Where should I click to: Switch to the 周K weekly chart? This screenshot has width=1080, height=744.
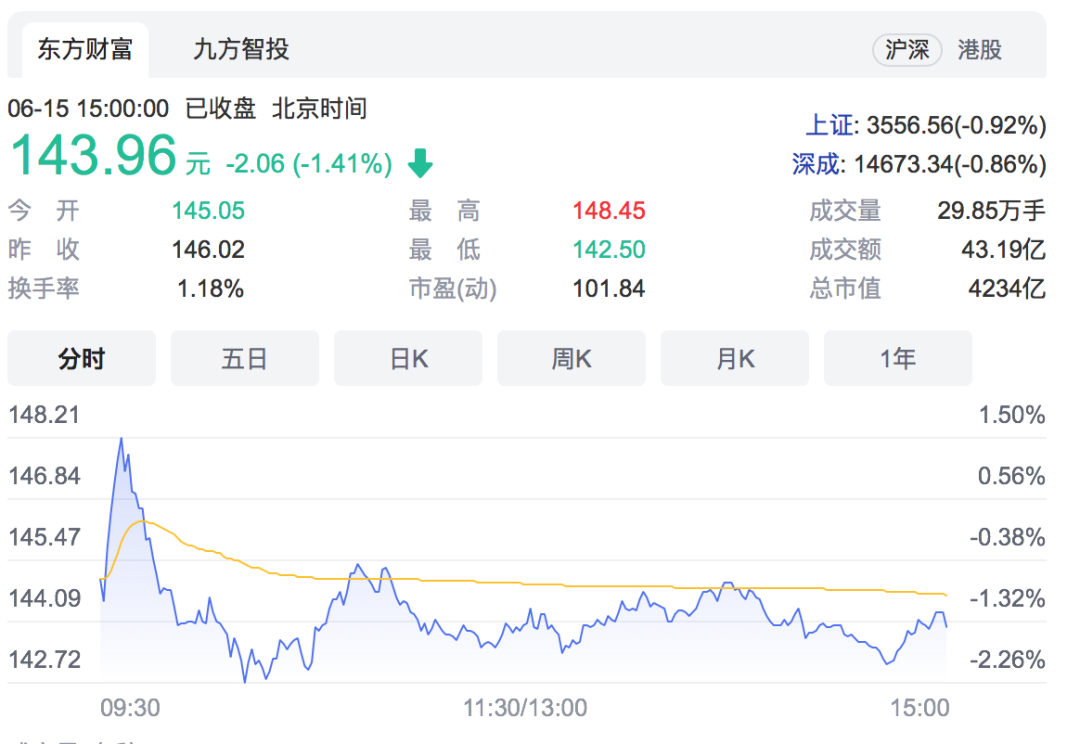click(571, 359)
